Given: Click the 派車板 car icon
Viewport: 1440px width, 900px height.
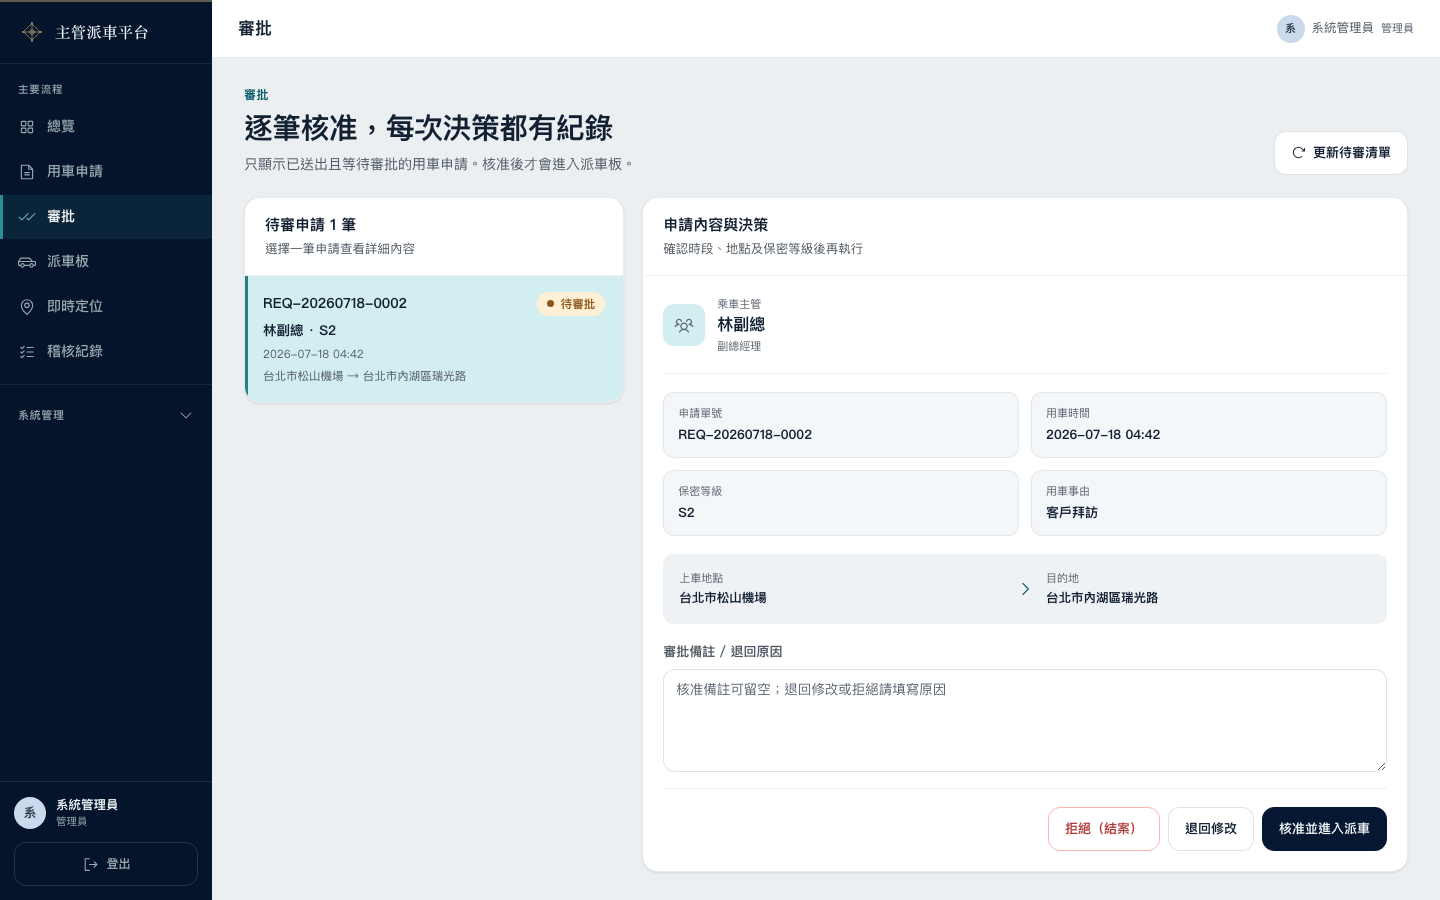Looking at the screenshot, I should point(27,262).
